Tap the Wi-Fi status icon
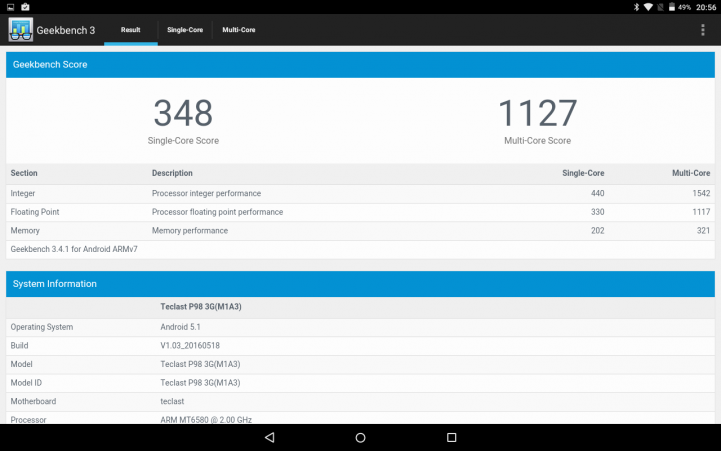 point(649,7)
